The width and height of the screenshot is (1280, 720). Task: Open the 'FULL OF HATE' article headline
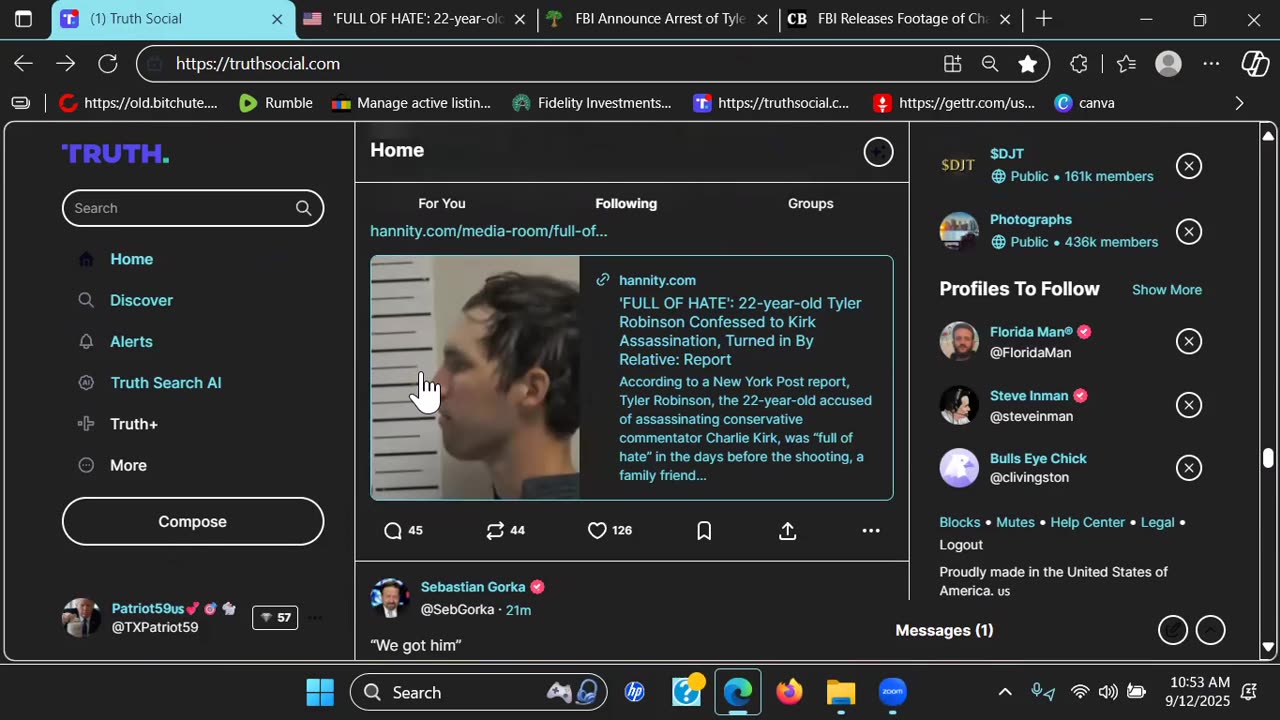point(740,331)
